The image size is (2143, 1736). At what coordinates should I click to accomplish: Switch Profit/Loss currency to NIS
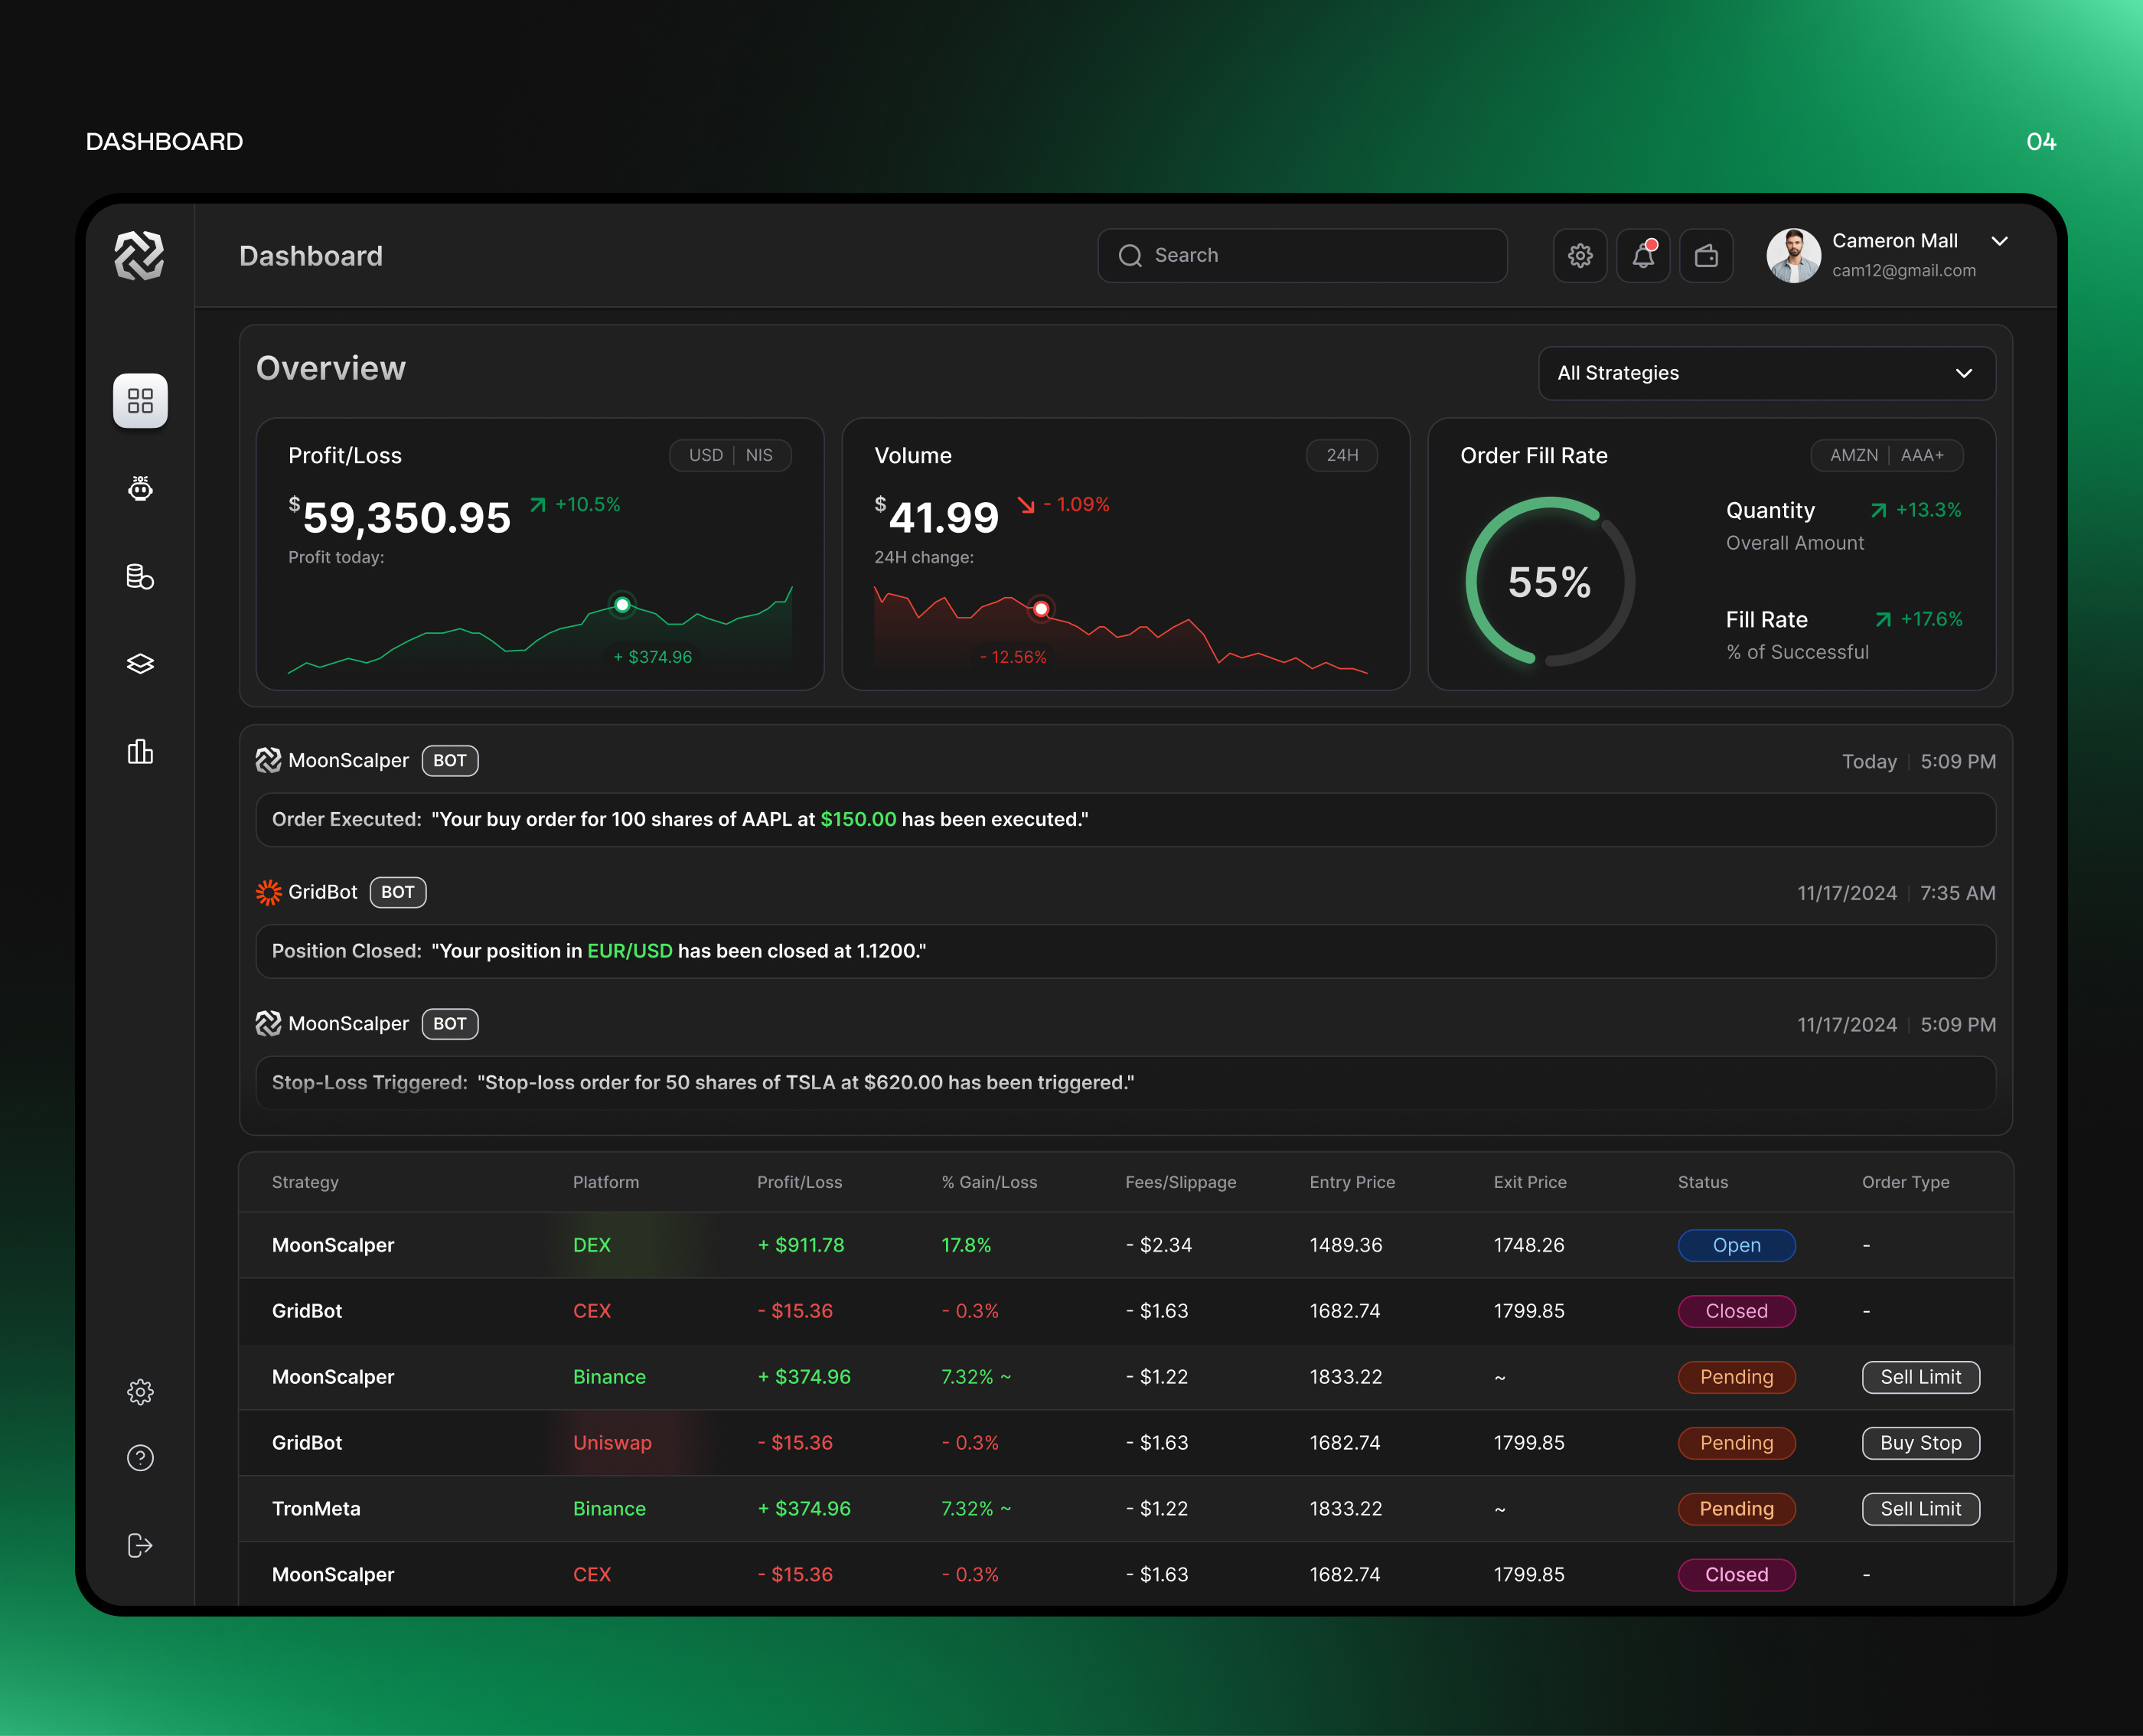pyautogui.click(x=759, y=455)
